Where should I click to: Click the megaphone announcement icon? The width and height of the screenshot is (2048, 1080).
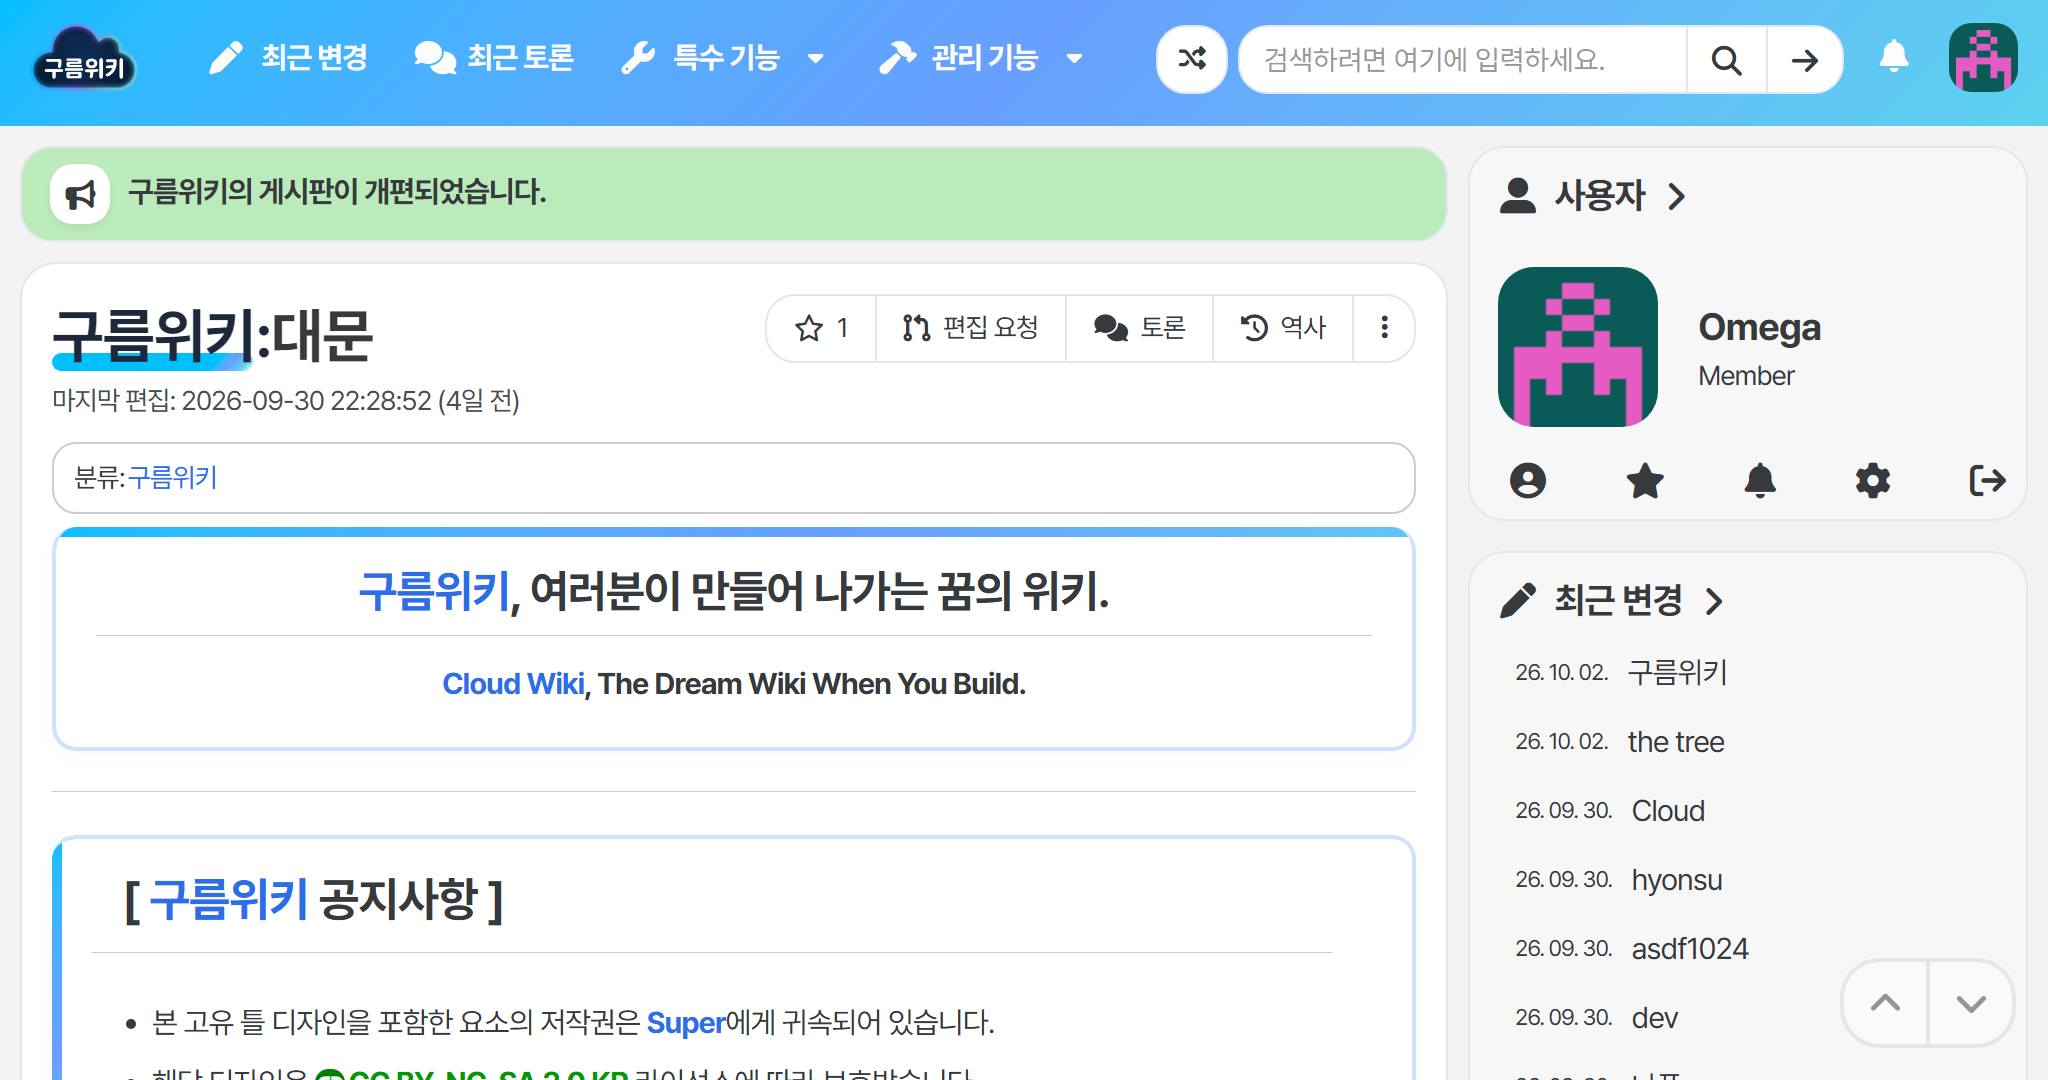[80, 194]
